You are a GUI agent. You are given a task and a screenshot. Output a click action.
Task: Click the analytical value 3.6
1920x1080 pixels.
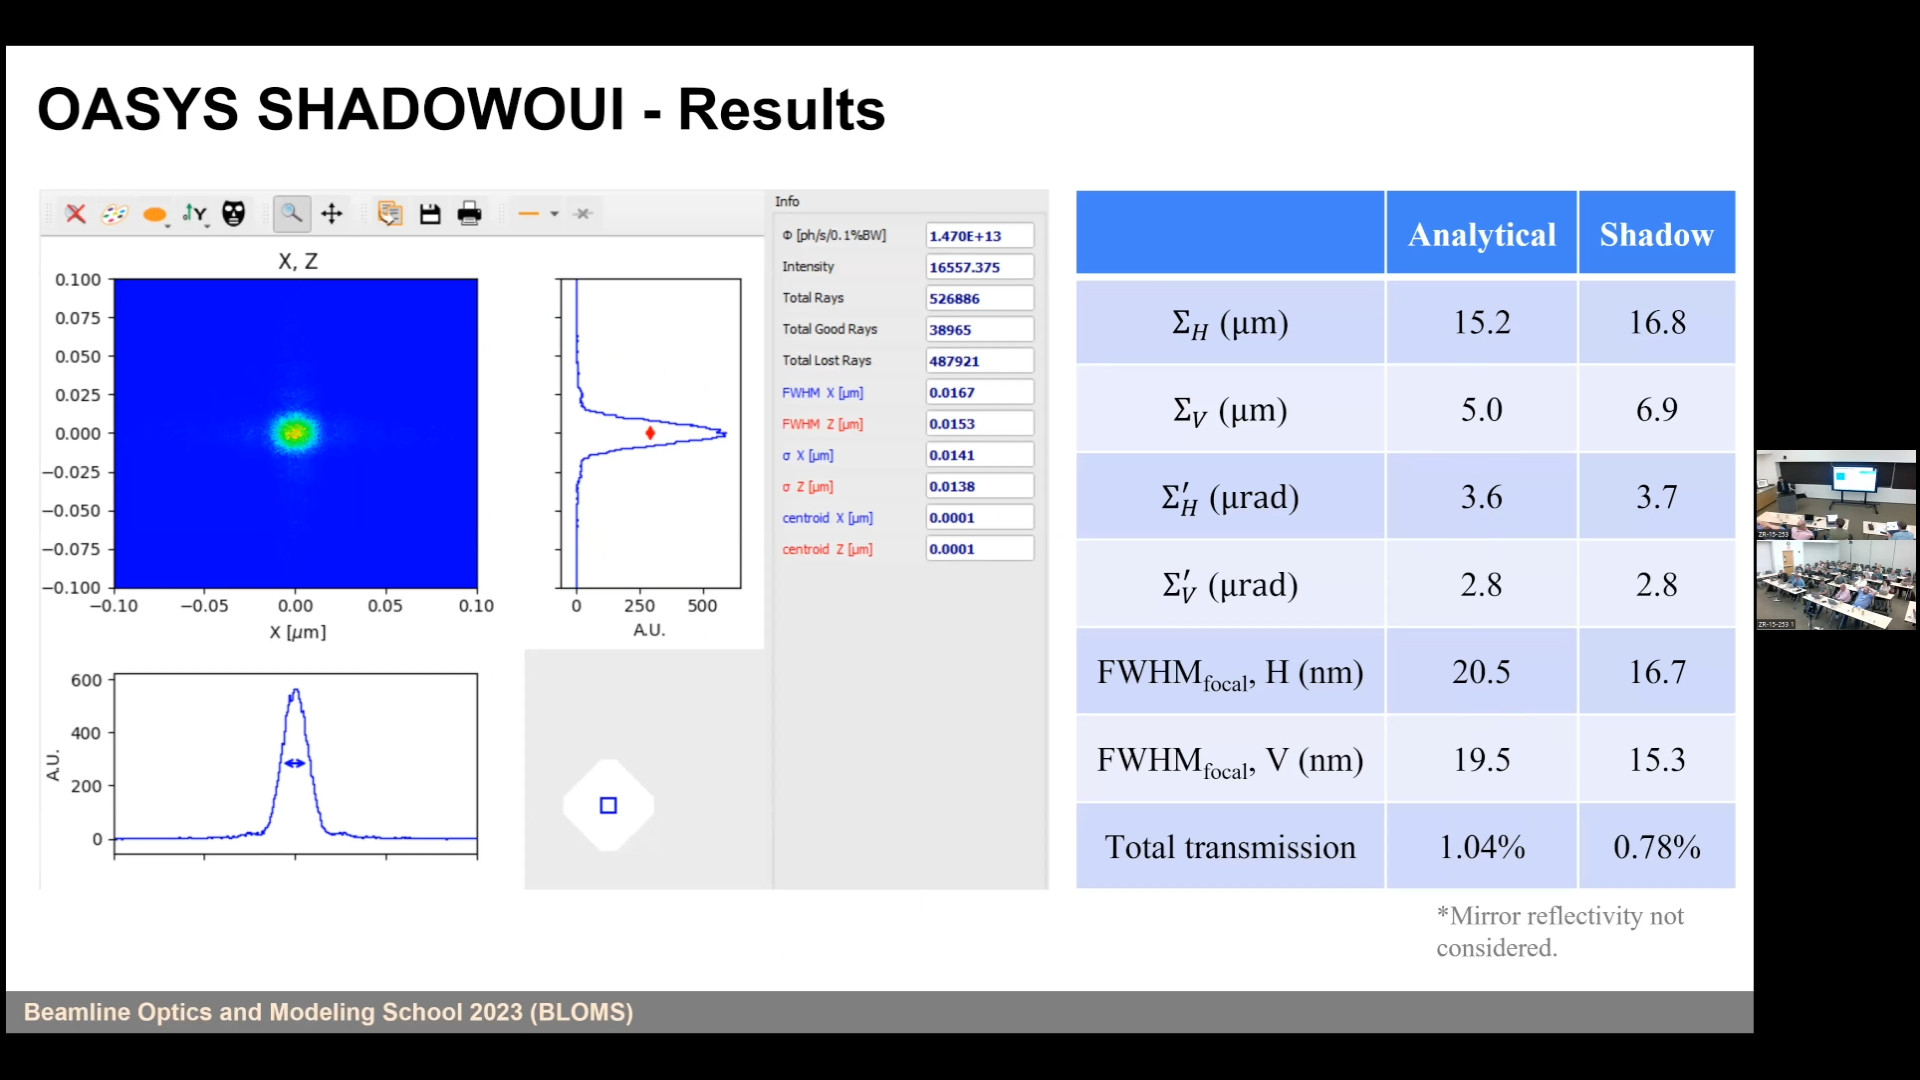pyautogui.click(x=1482, y=497)
